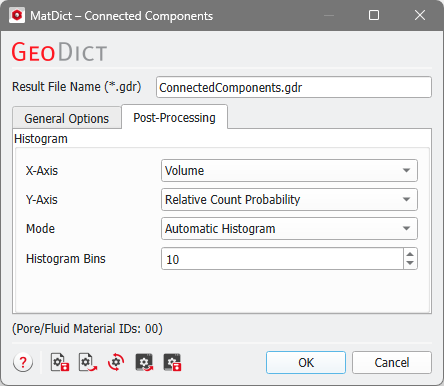The height and width of the screenshot is (386, 444).
Task: Increase Histogram Bins with up arrow
Action: [410, 254]
